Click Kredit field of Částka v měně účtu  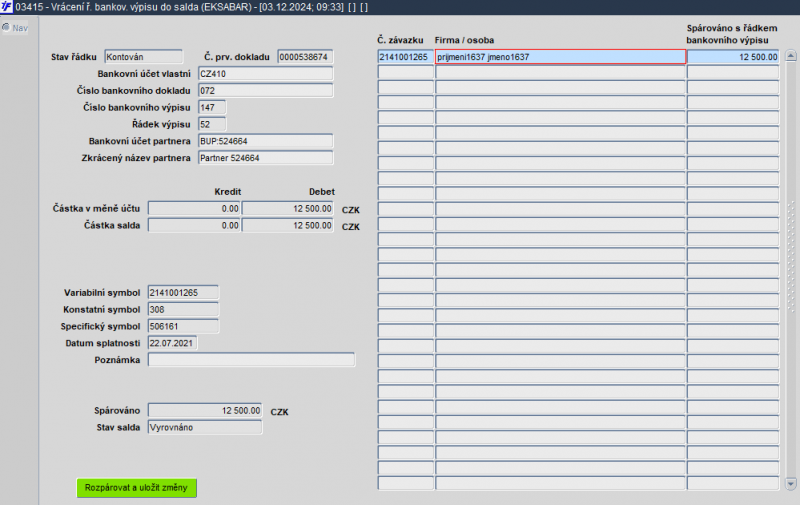(194, 208)
